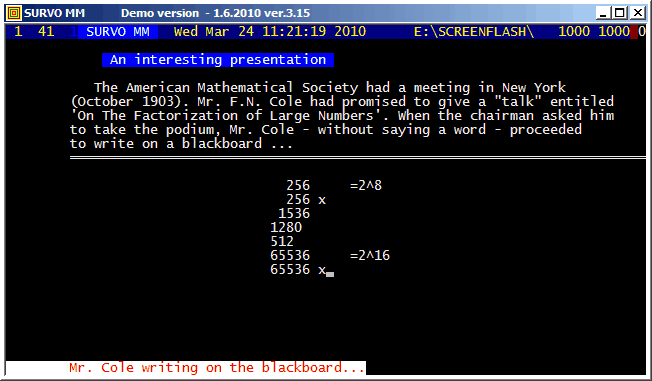The image size is (652, 381).
Task: Click the =2^16 annotation
Action: [370, 255]
